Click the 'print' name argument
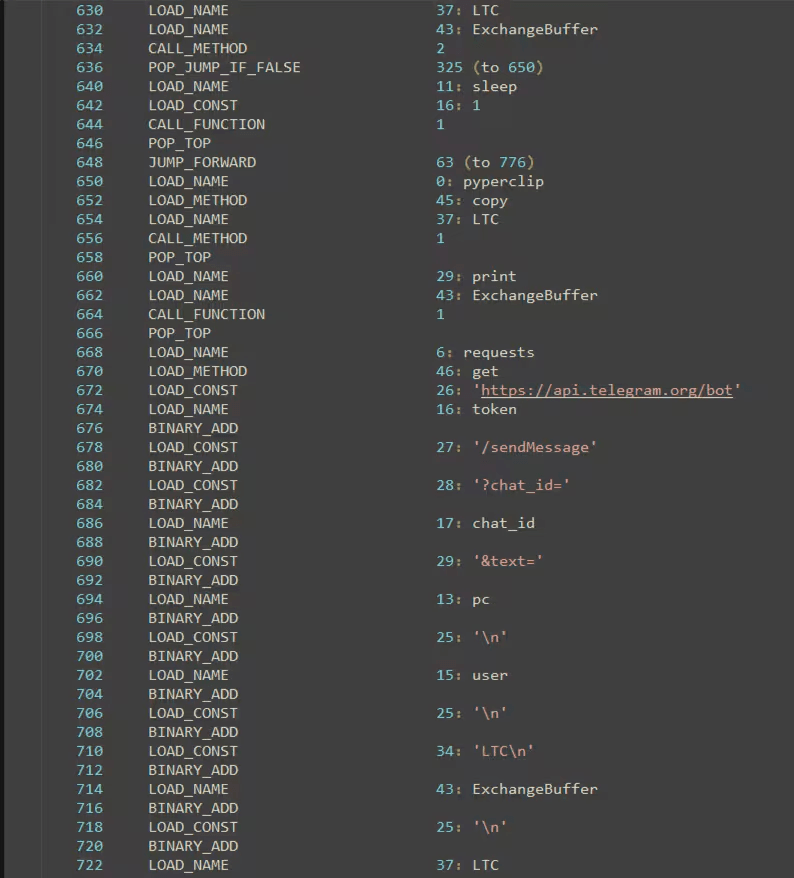794x878 pixels. click(x=494, y=276)
